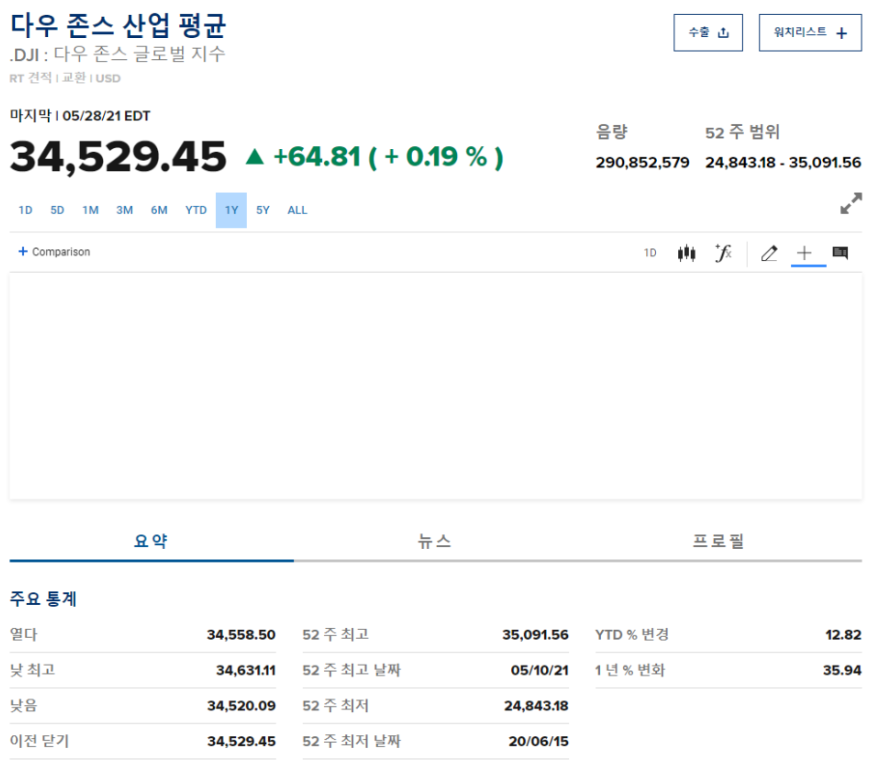This screenshot has width=869, height=767.
Task: Click the empty chart area
Action: tap(436, 386)
